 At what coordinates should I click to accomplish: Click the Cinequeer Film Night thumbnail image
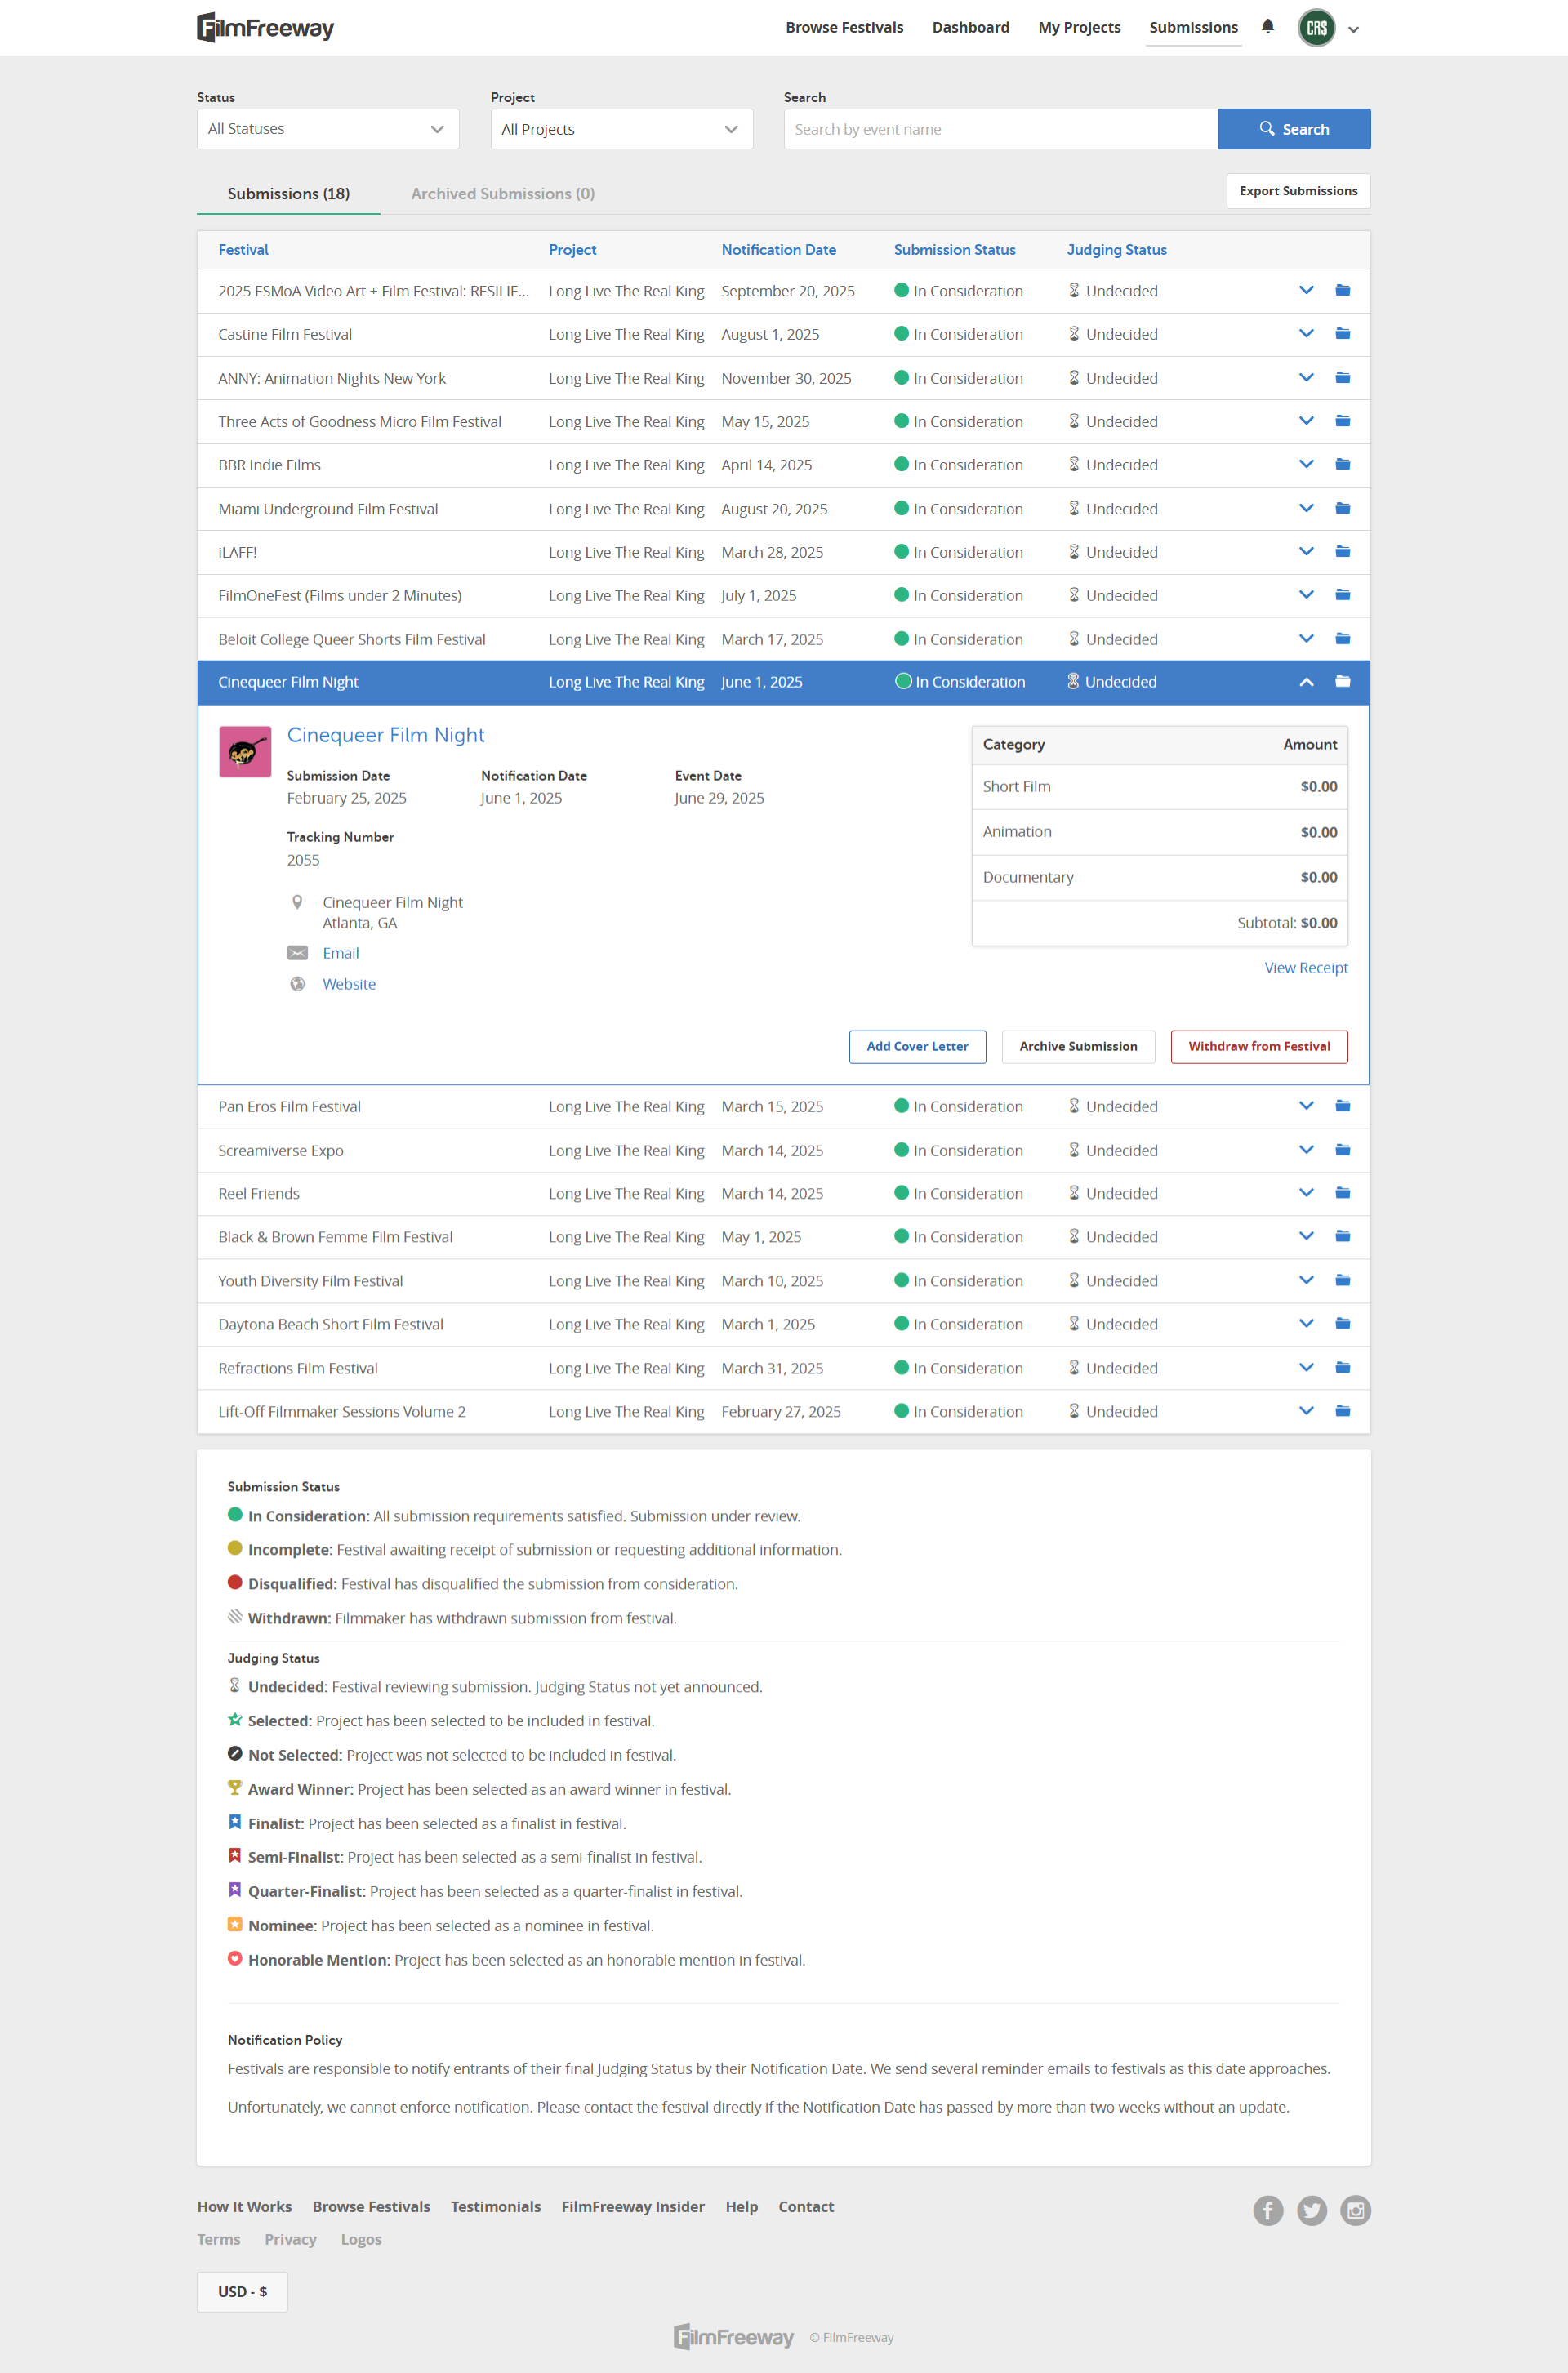click(x=245, y=752)
